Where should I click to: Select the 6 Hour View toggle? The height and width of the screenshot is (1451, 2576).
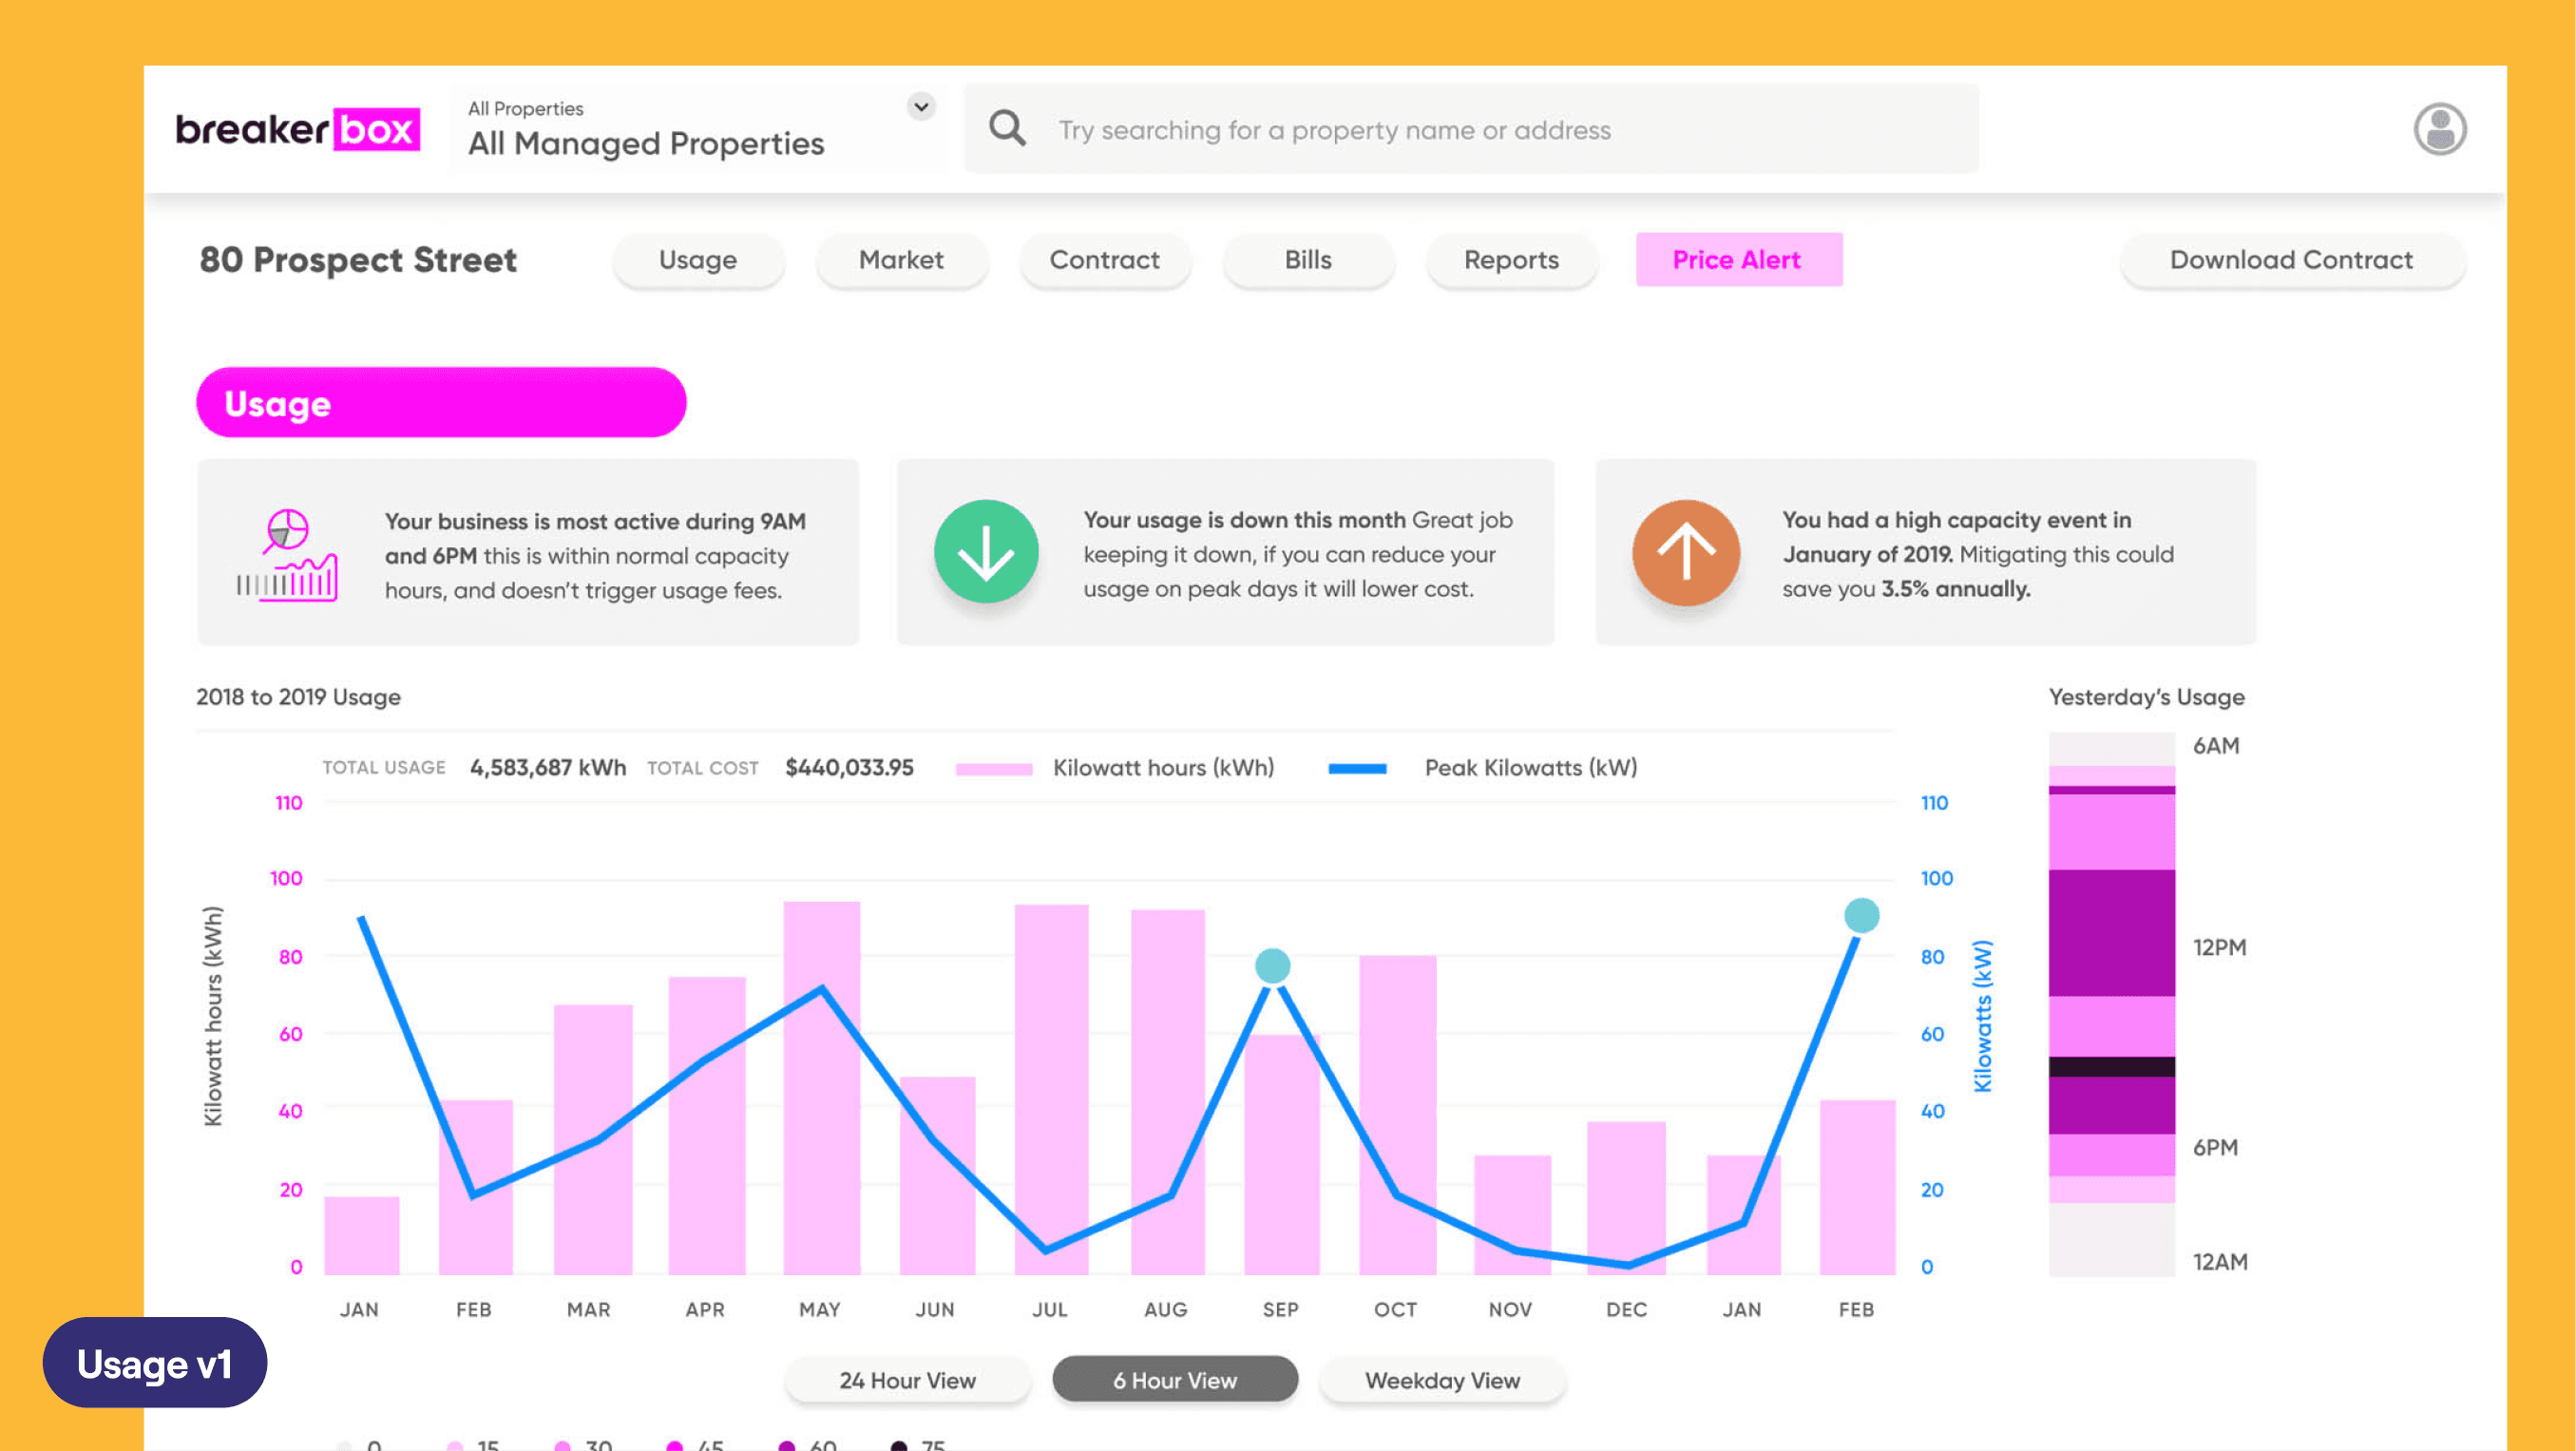[x=1175, y=1380]
